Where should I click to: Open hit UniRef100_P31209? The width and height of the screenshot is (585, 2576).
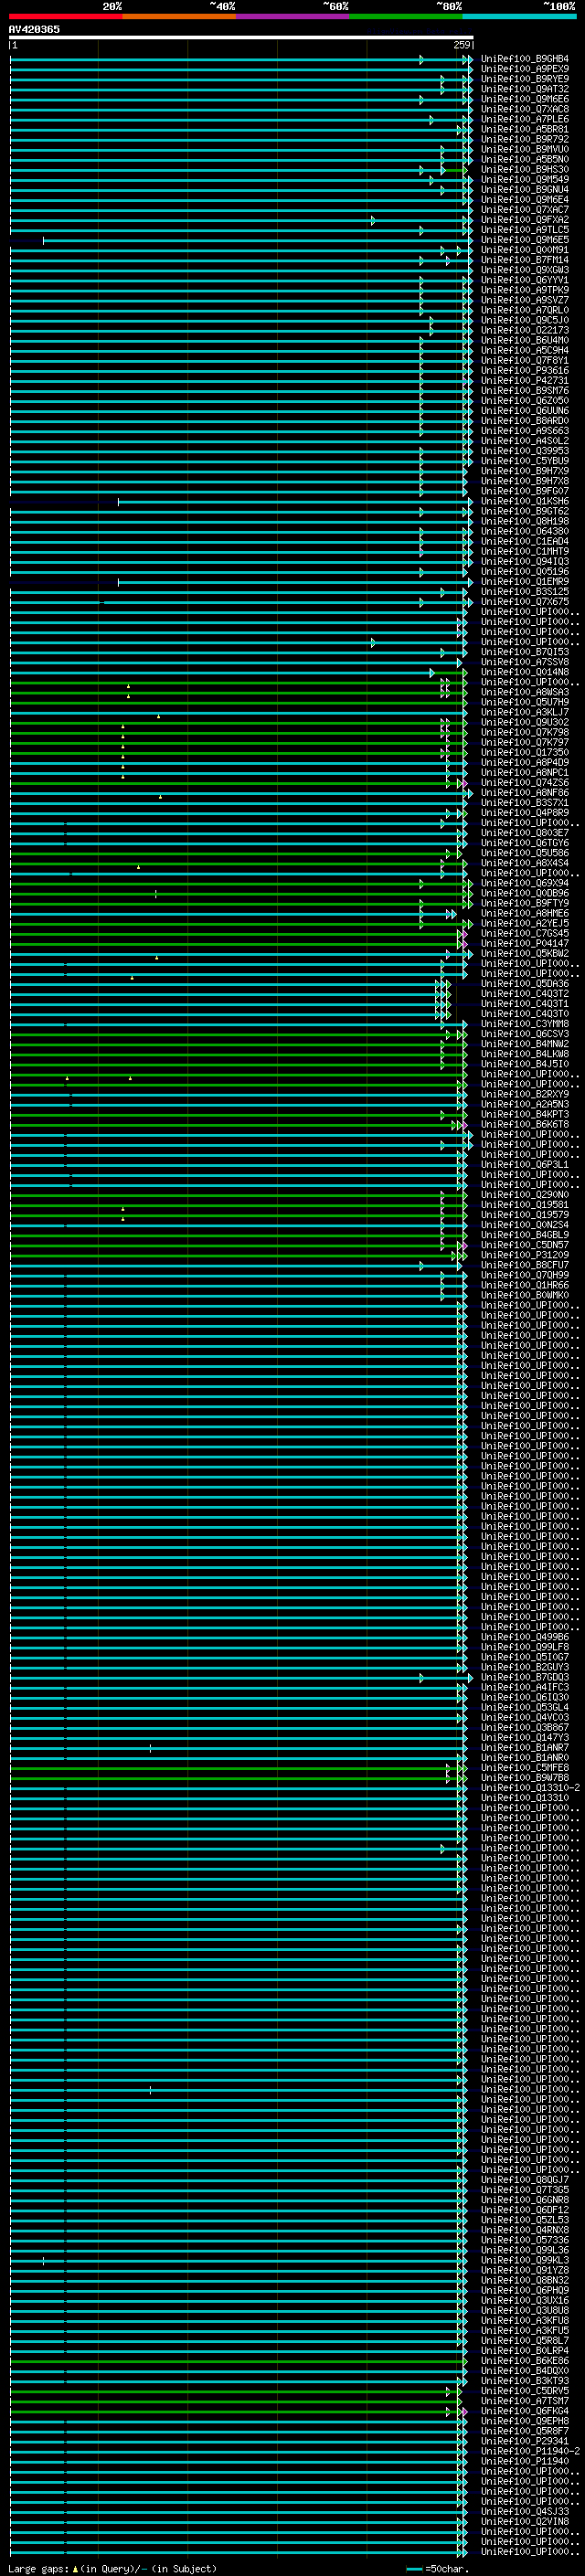click(x=525, y=1255)
